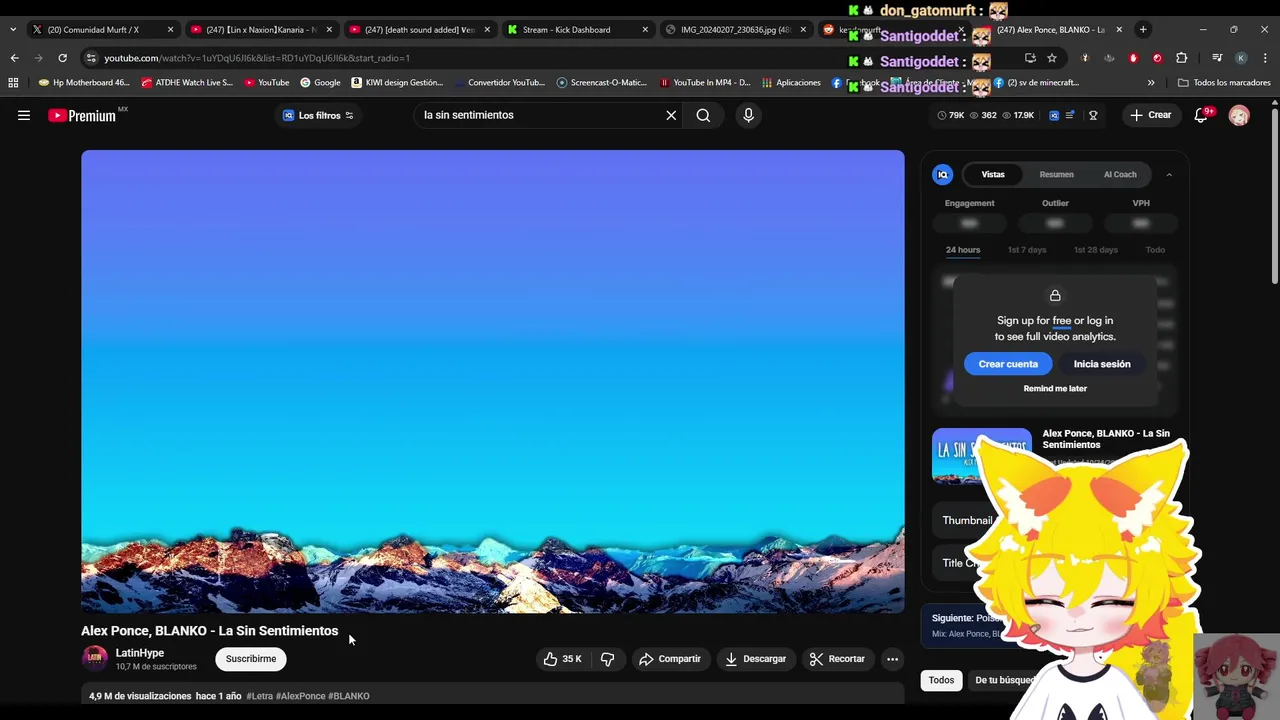Viewport: 1280px width, 720px height.
Task: Clip video with Recortar button
Action: coord(837,659)
